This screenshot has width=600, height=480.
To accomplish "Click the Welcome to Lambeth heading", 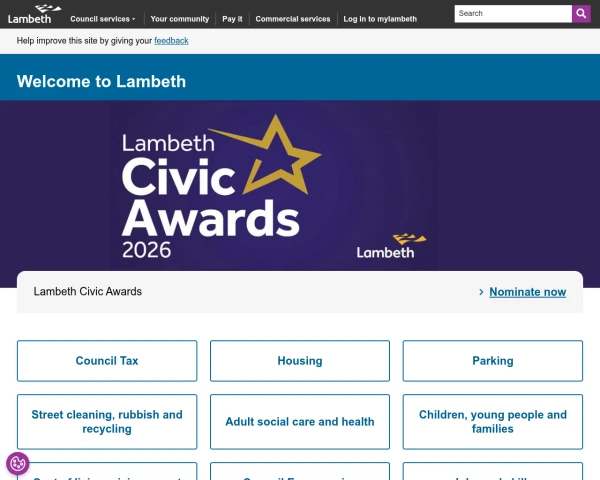I will [101, 82].
